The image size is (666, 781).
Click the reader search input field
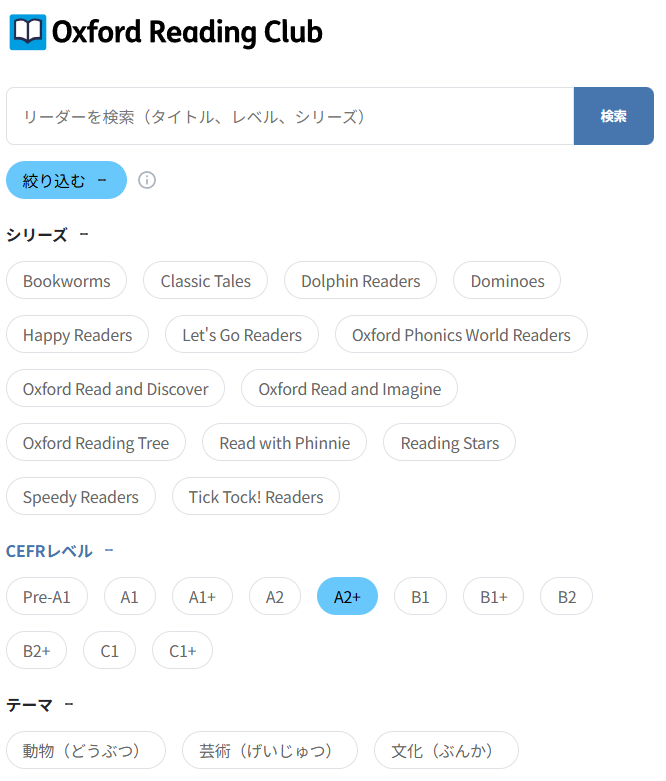(x=290, y=116)
